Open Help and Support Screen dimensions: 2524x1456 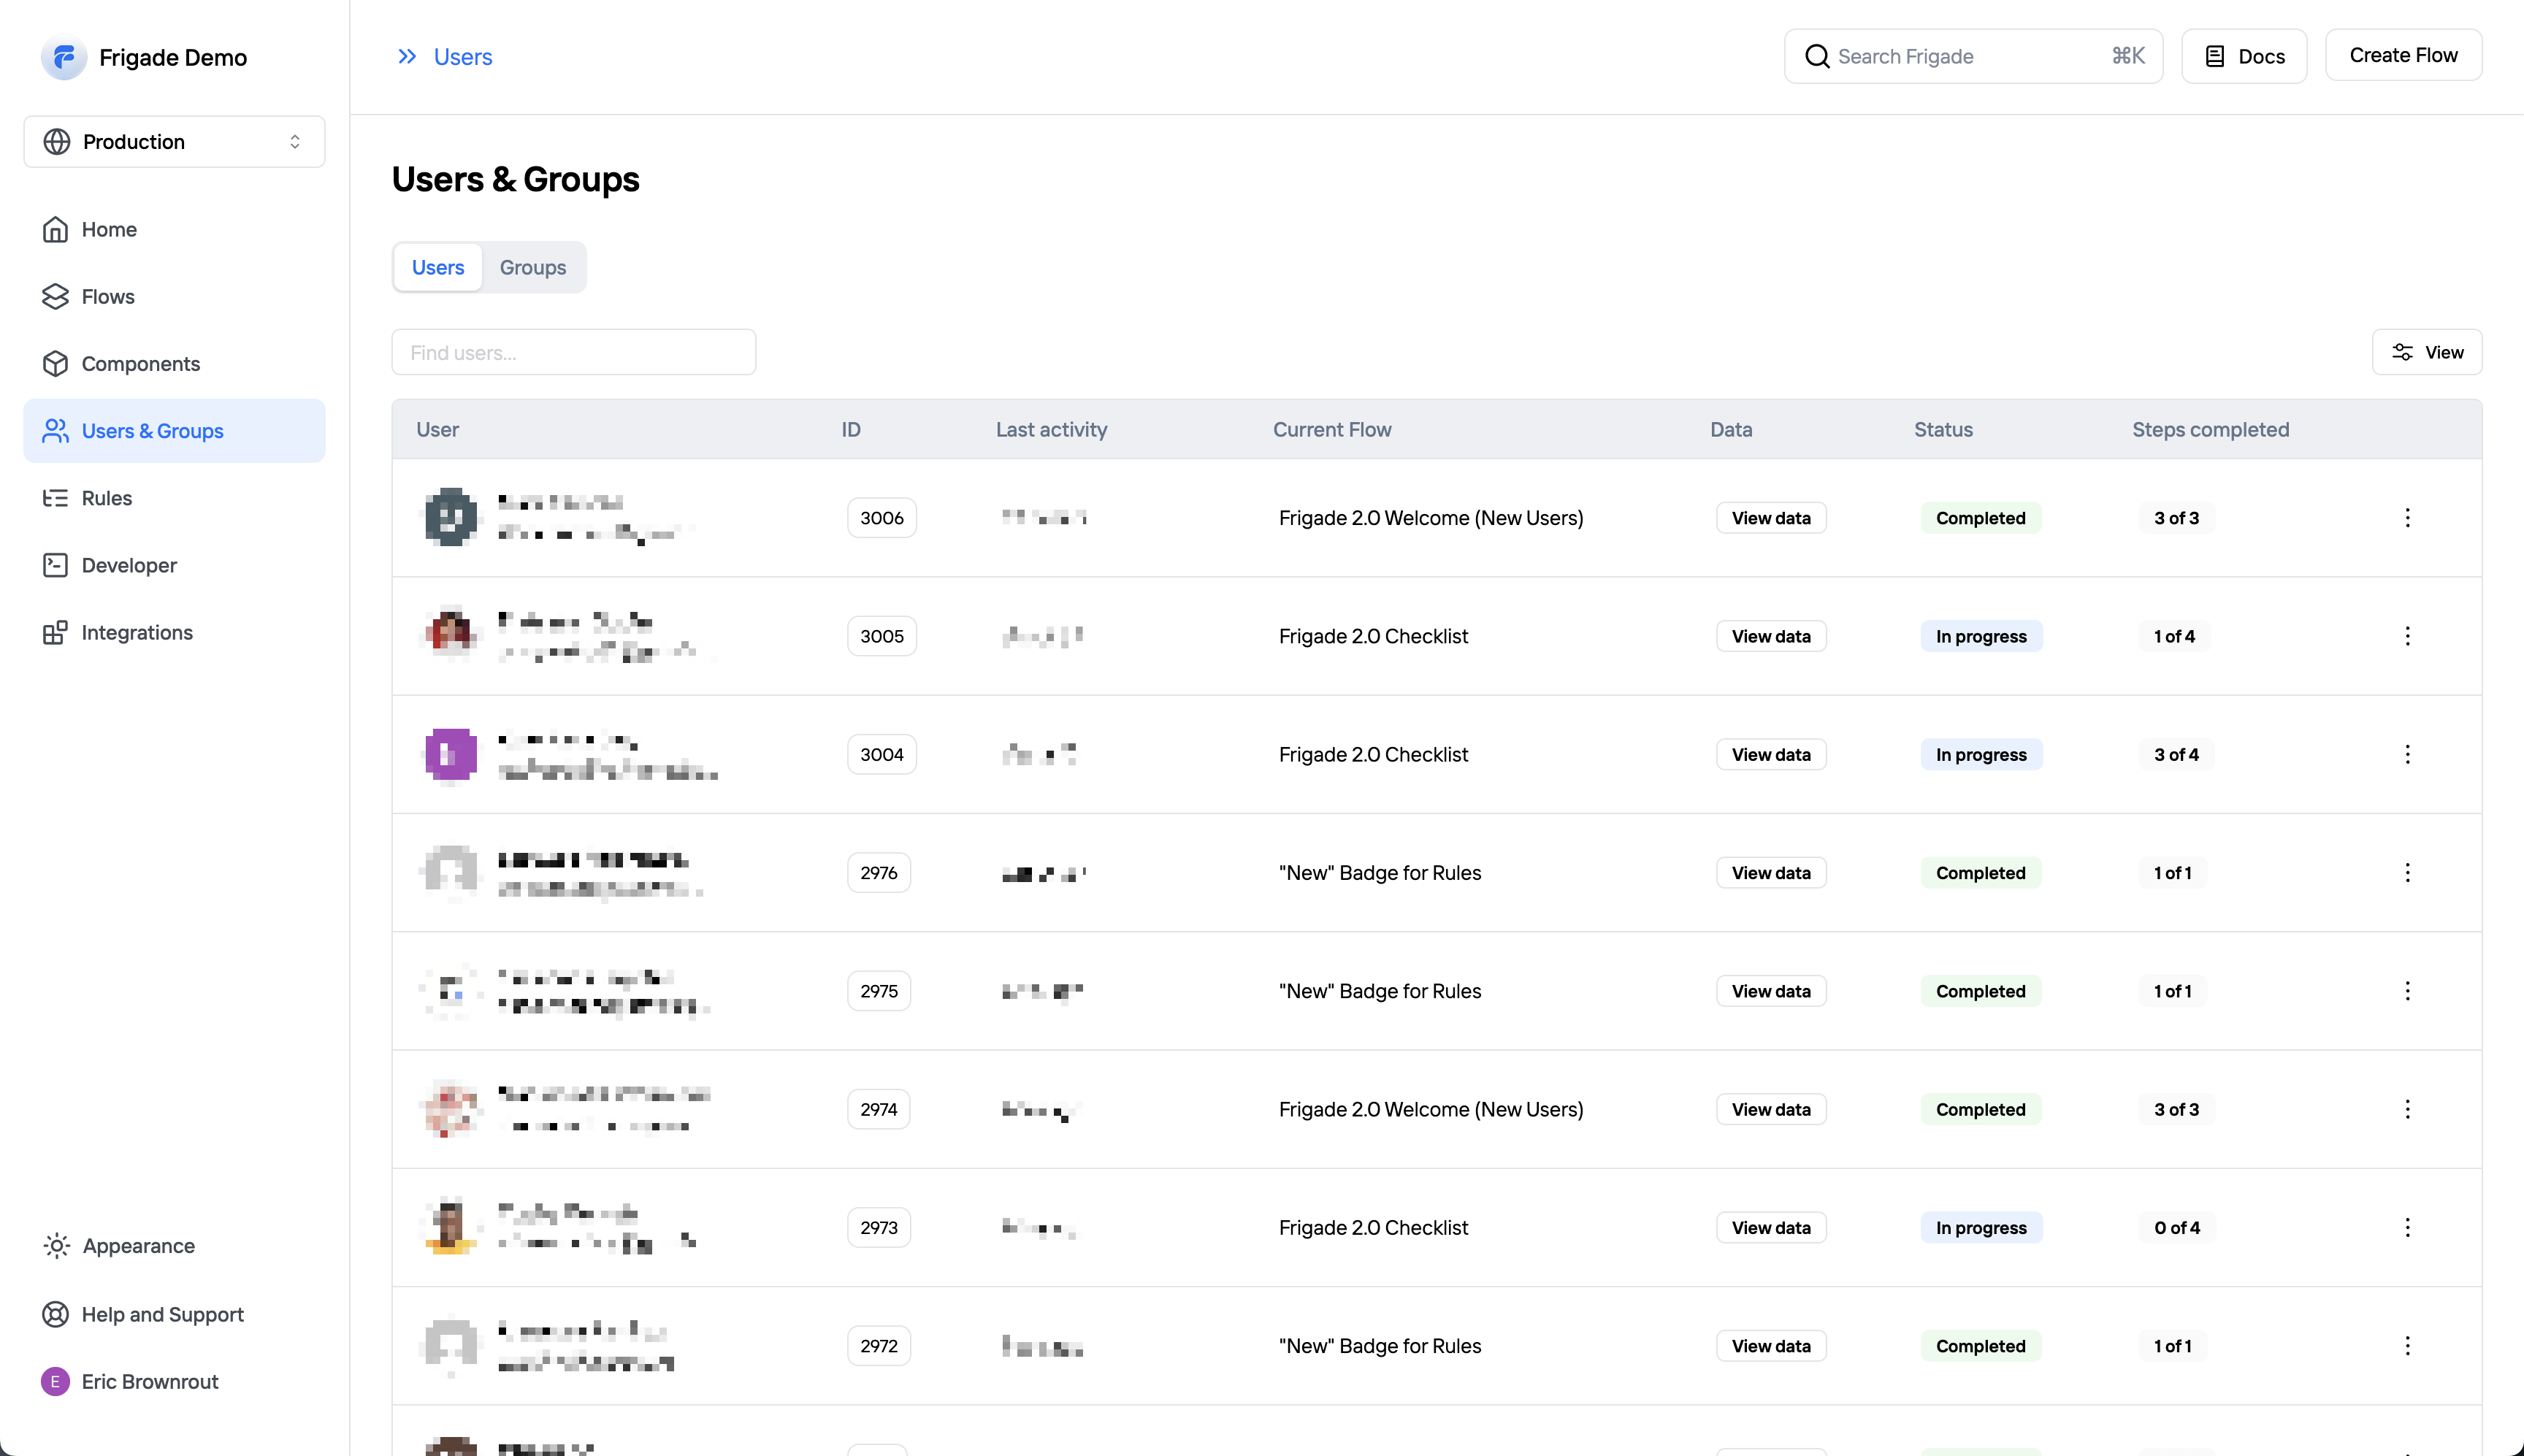point(162,1314)
